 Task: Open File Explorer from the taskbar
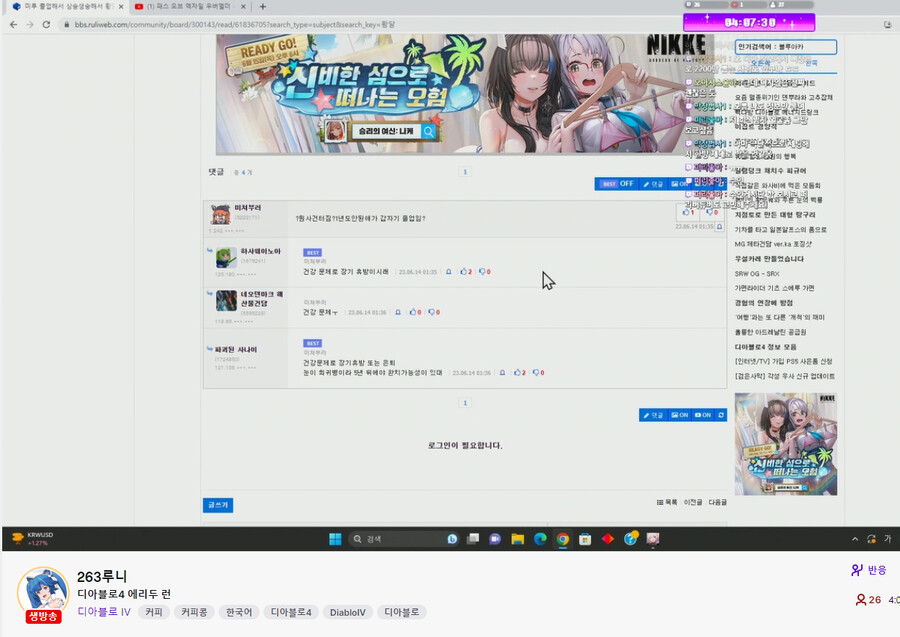point(518,539)
